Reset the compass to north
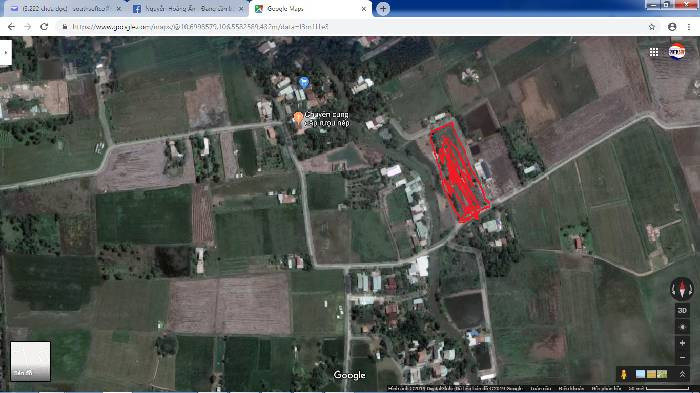 pos(682,288)
